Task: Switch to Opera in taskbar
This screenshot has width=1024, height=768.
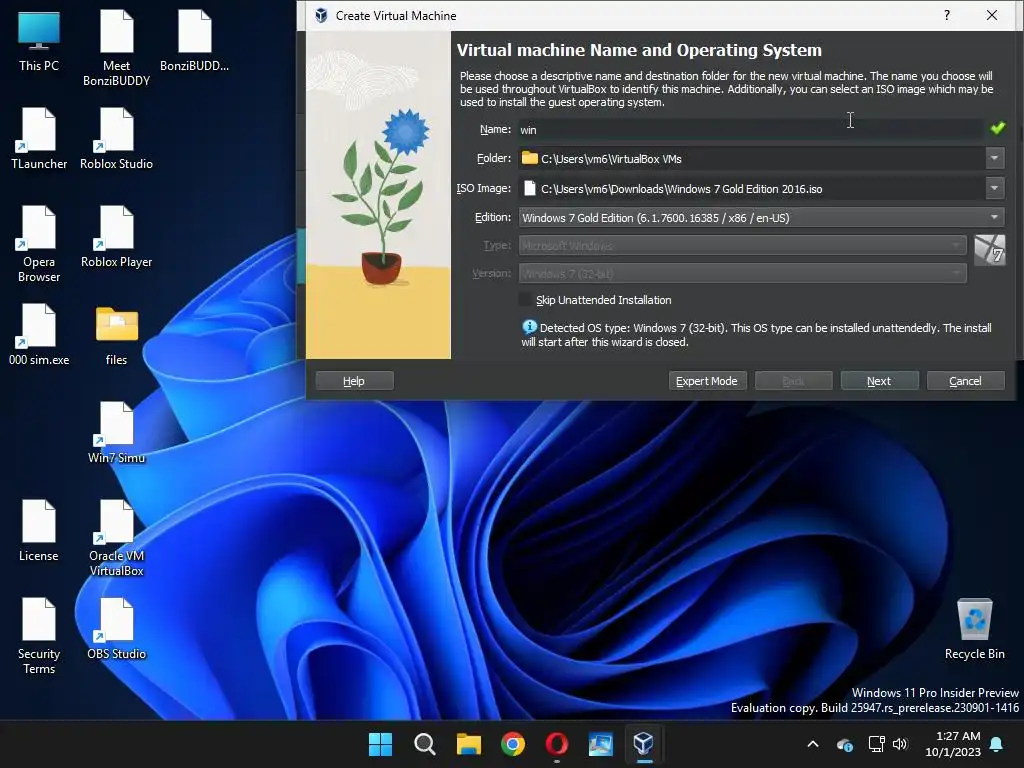Action: click(556, 744)
